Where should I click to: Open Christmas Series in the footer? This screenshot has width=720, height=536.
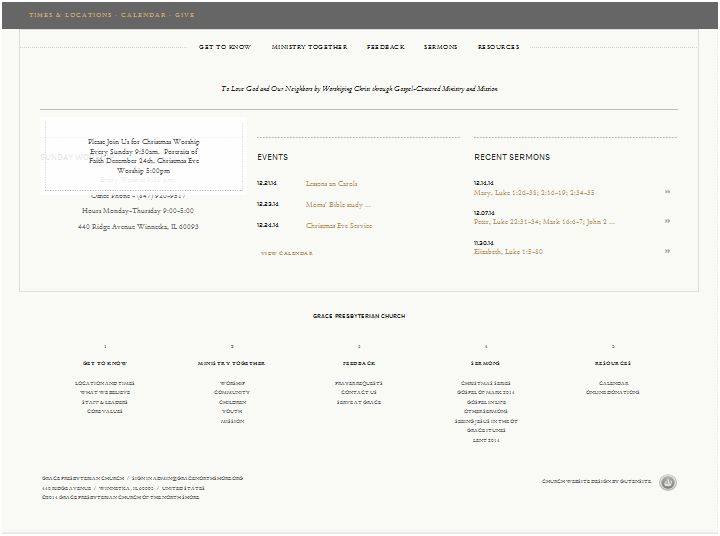[x=486, y=383]
